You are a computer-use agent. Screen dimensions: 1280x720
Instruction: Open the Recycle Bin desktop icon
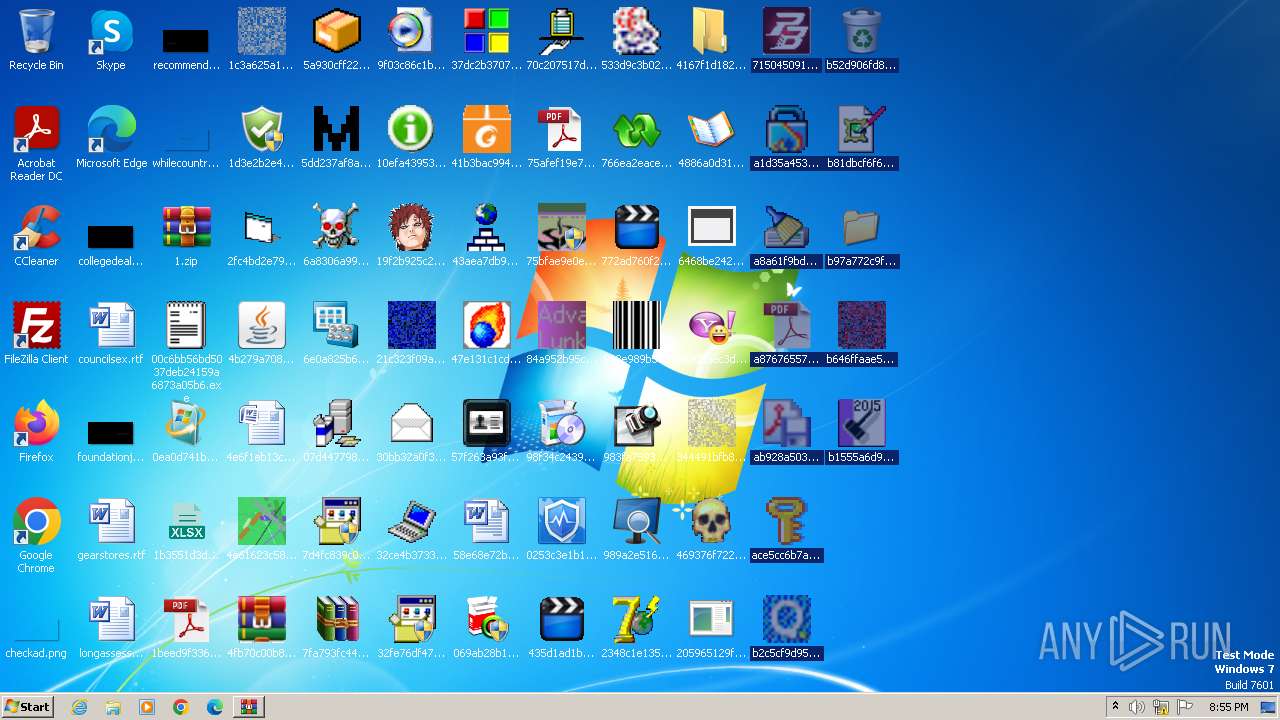coord(36,40)
